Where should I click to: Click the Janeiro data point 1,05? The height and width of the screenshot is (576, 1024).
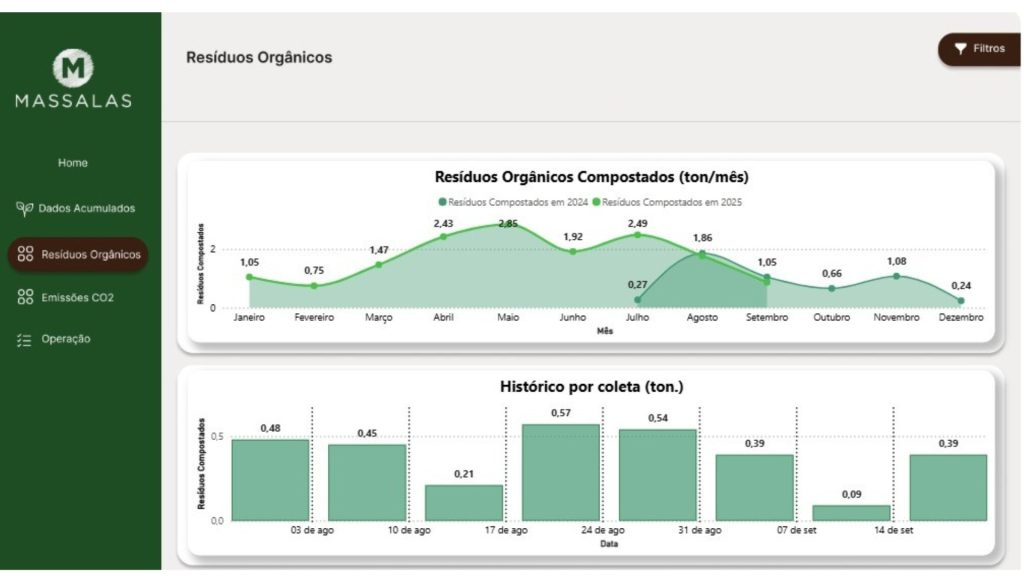(249, 278)
